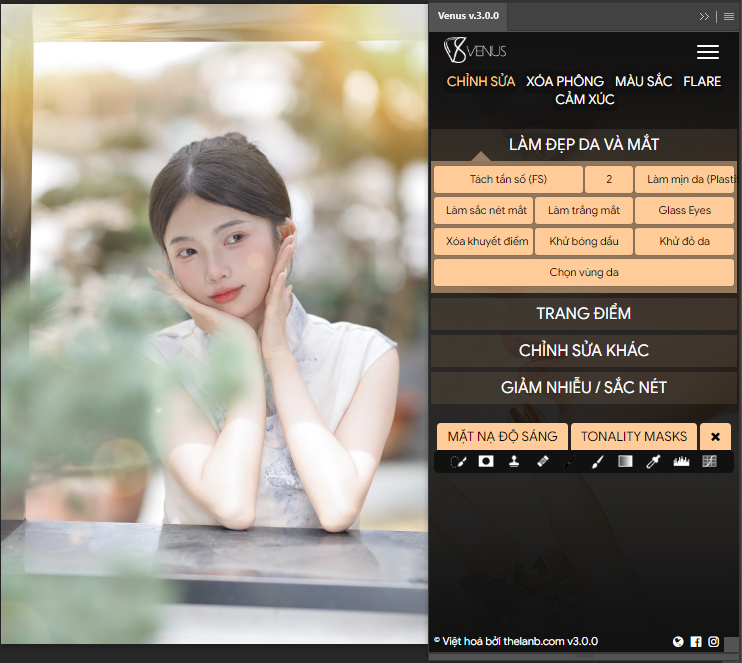Click the layer mask icon
The width and height of the screenshot is (742, 663).
[486, 462]
